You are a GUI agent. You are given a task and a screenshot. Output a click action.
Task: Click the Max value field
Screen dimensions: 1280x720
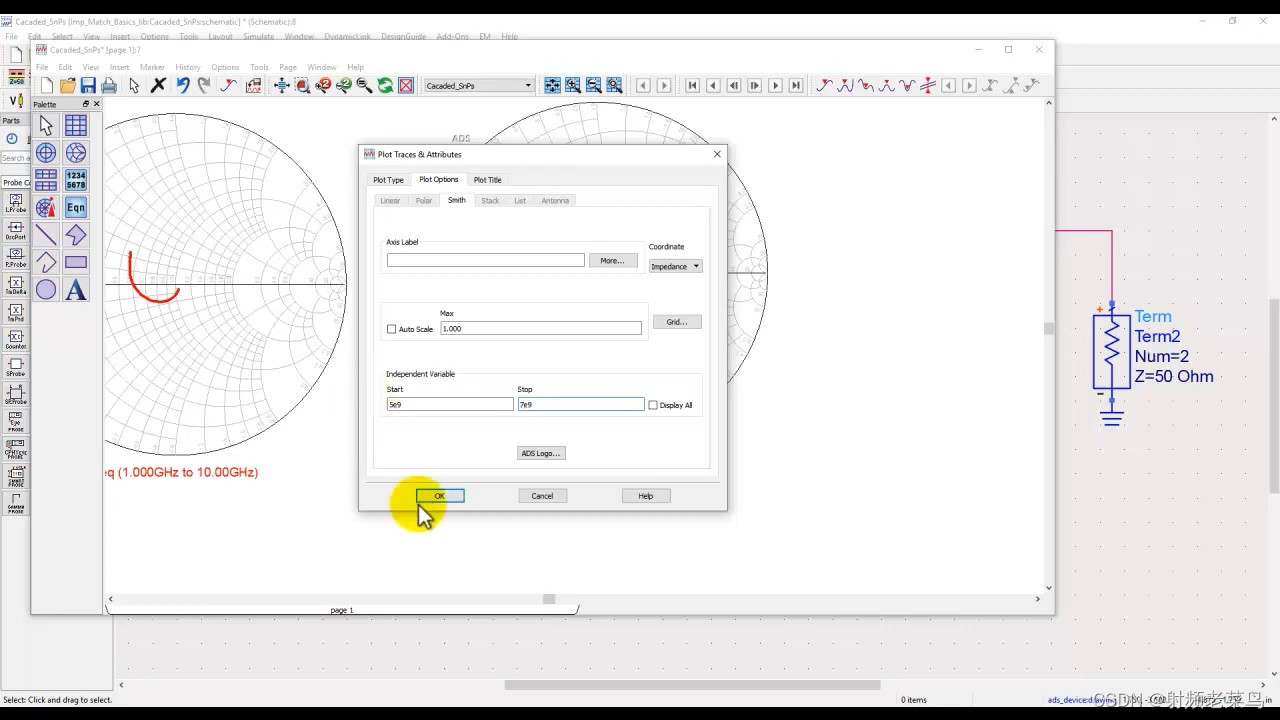click(541, 328)
